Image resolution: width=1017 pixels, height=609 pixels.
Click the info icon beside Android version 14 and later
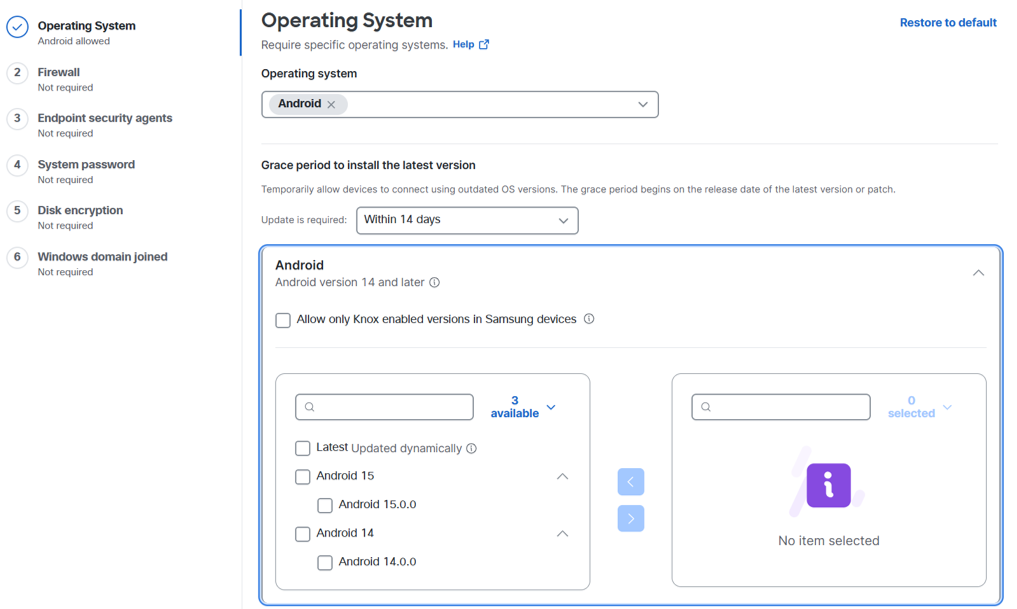[x=435, y=282]
